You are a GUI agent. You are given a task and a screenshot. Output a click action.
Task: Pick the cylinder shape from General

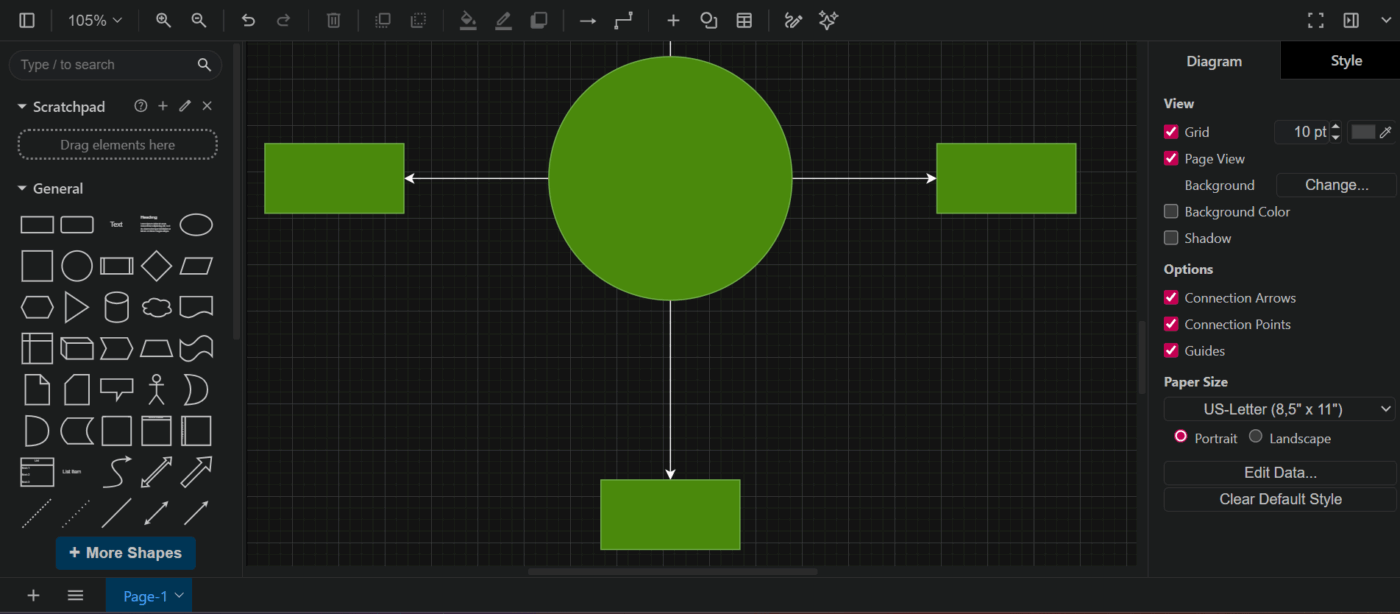click(117, 307)
